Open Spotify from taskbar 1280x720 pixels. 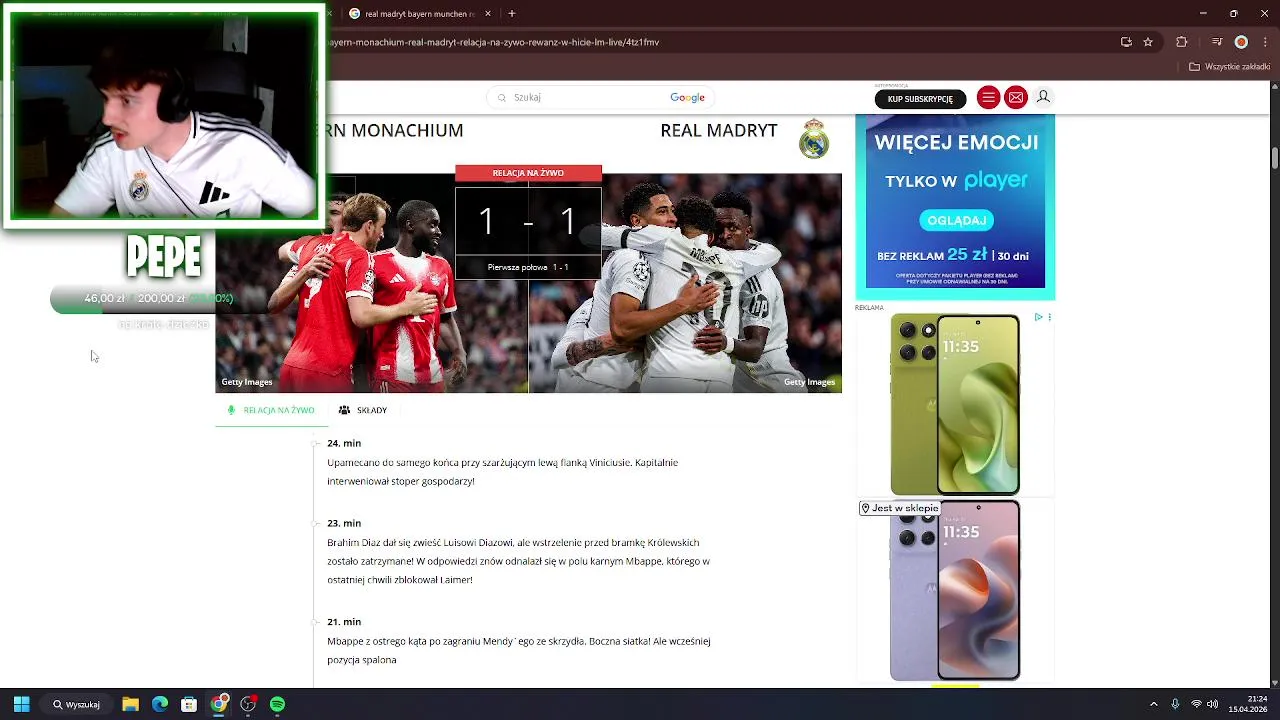click(277, 704)
